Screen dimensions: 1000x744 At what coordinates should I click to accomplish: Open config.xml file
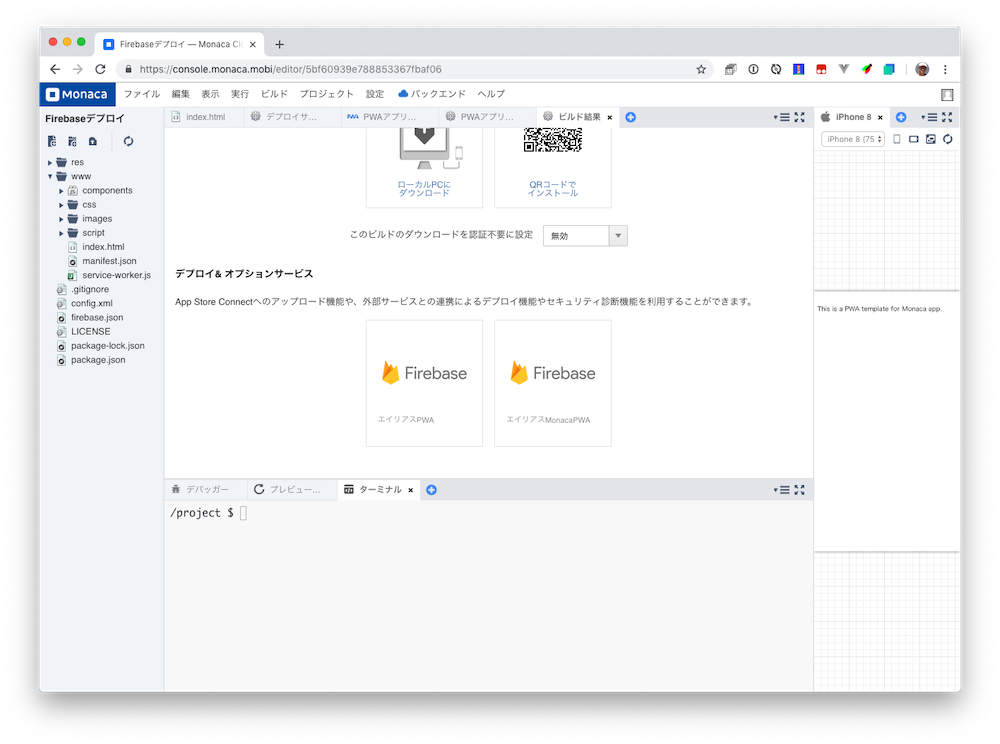click(x=91, y=303)
